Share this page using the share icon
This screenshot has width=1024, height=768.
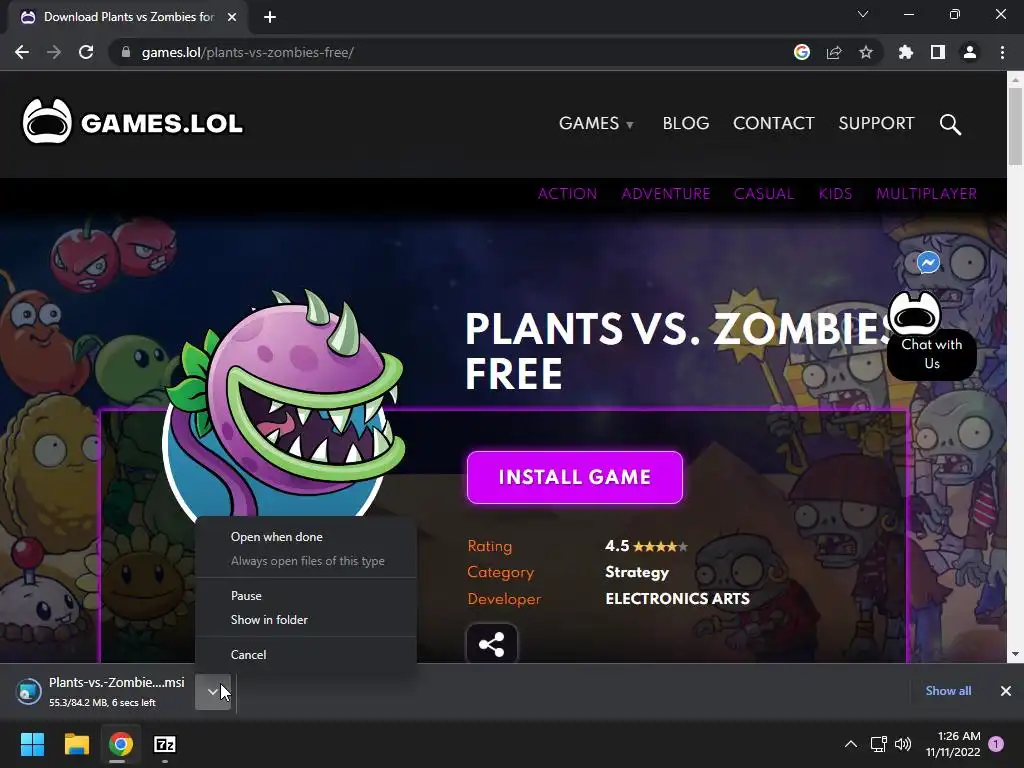coord(834,52)
